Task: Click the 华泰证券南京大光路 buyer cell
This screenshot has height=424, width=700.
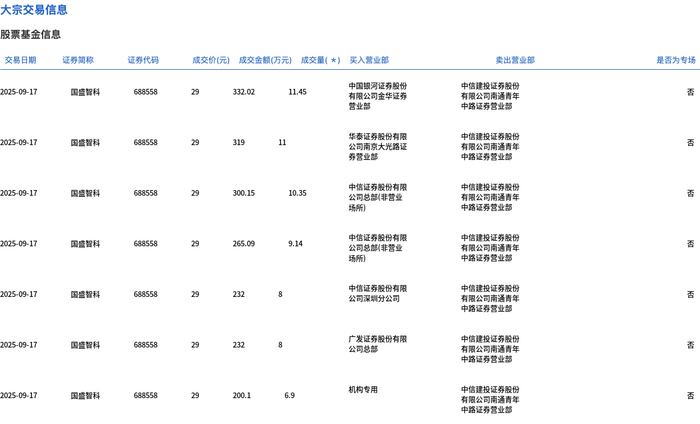Action: coord(378,146)
